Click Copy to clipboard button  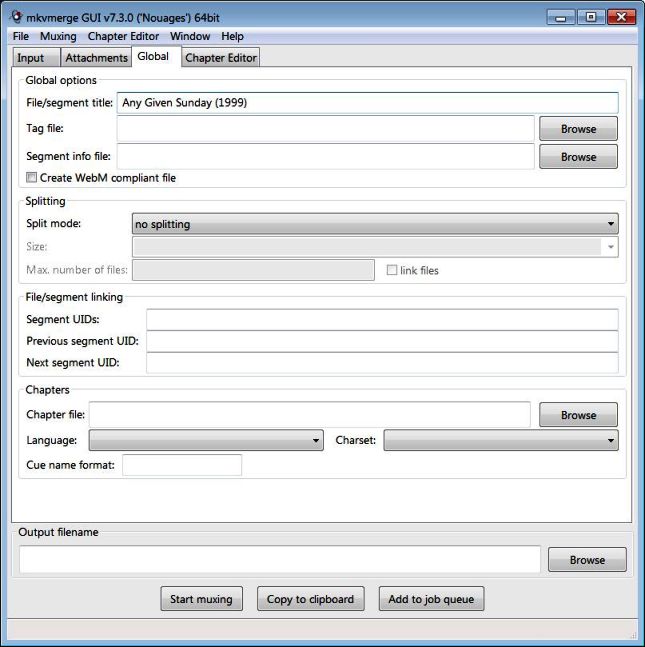(310, 599)
